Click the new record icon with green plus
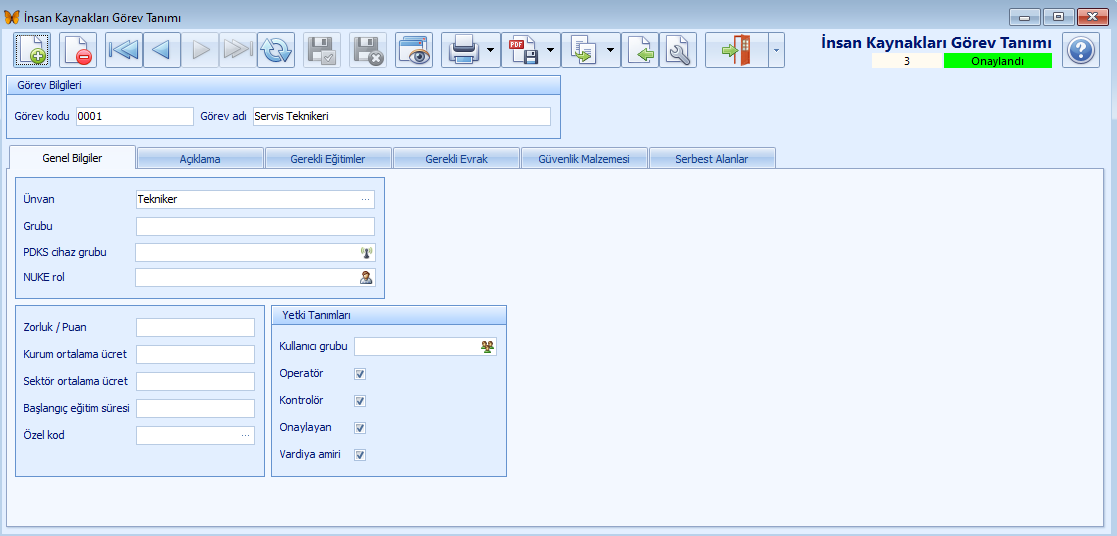This screenshot has height=536, width=1117. point(32,50)
